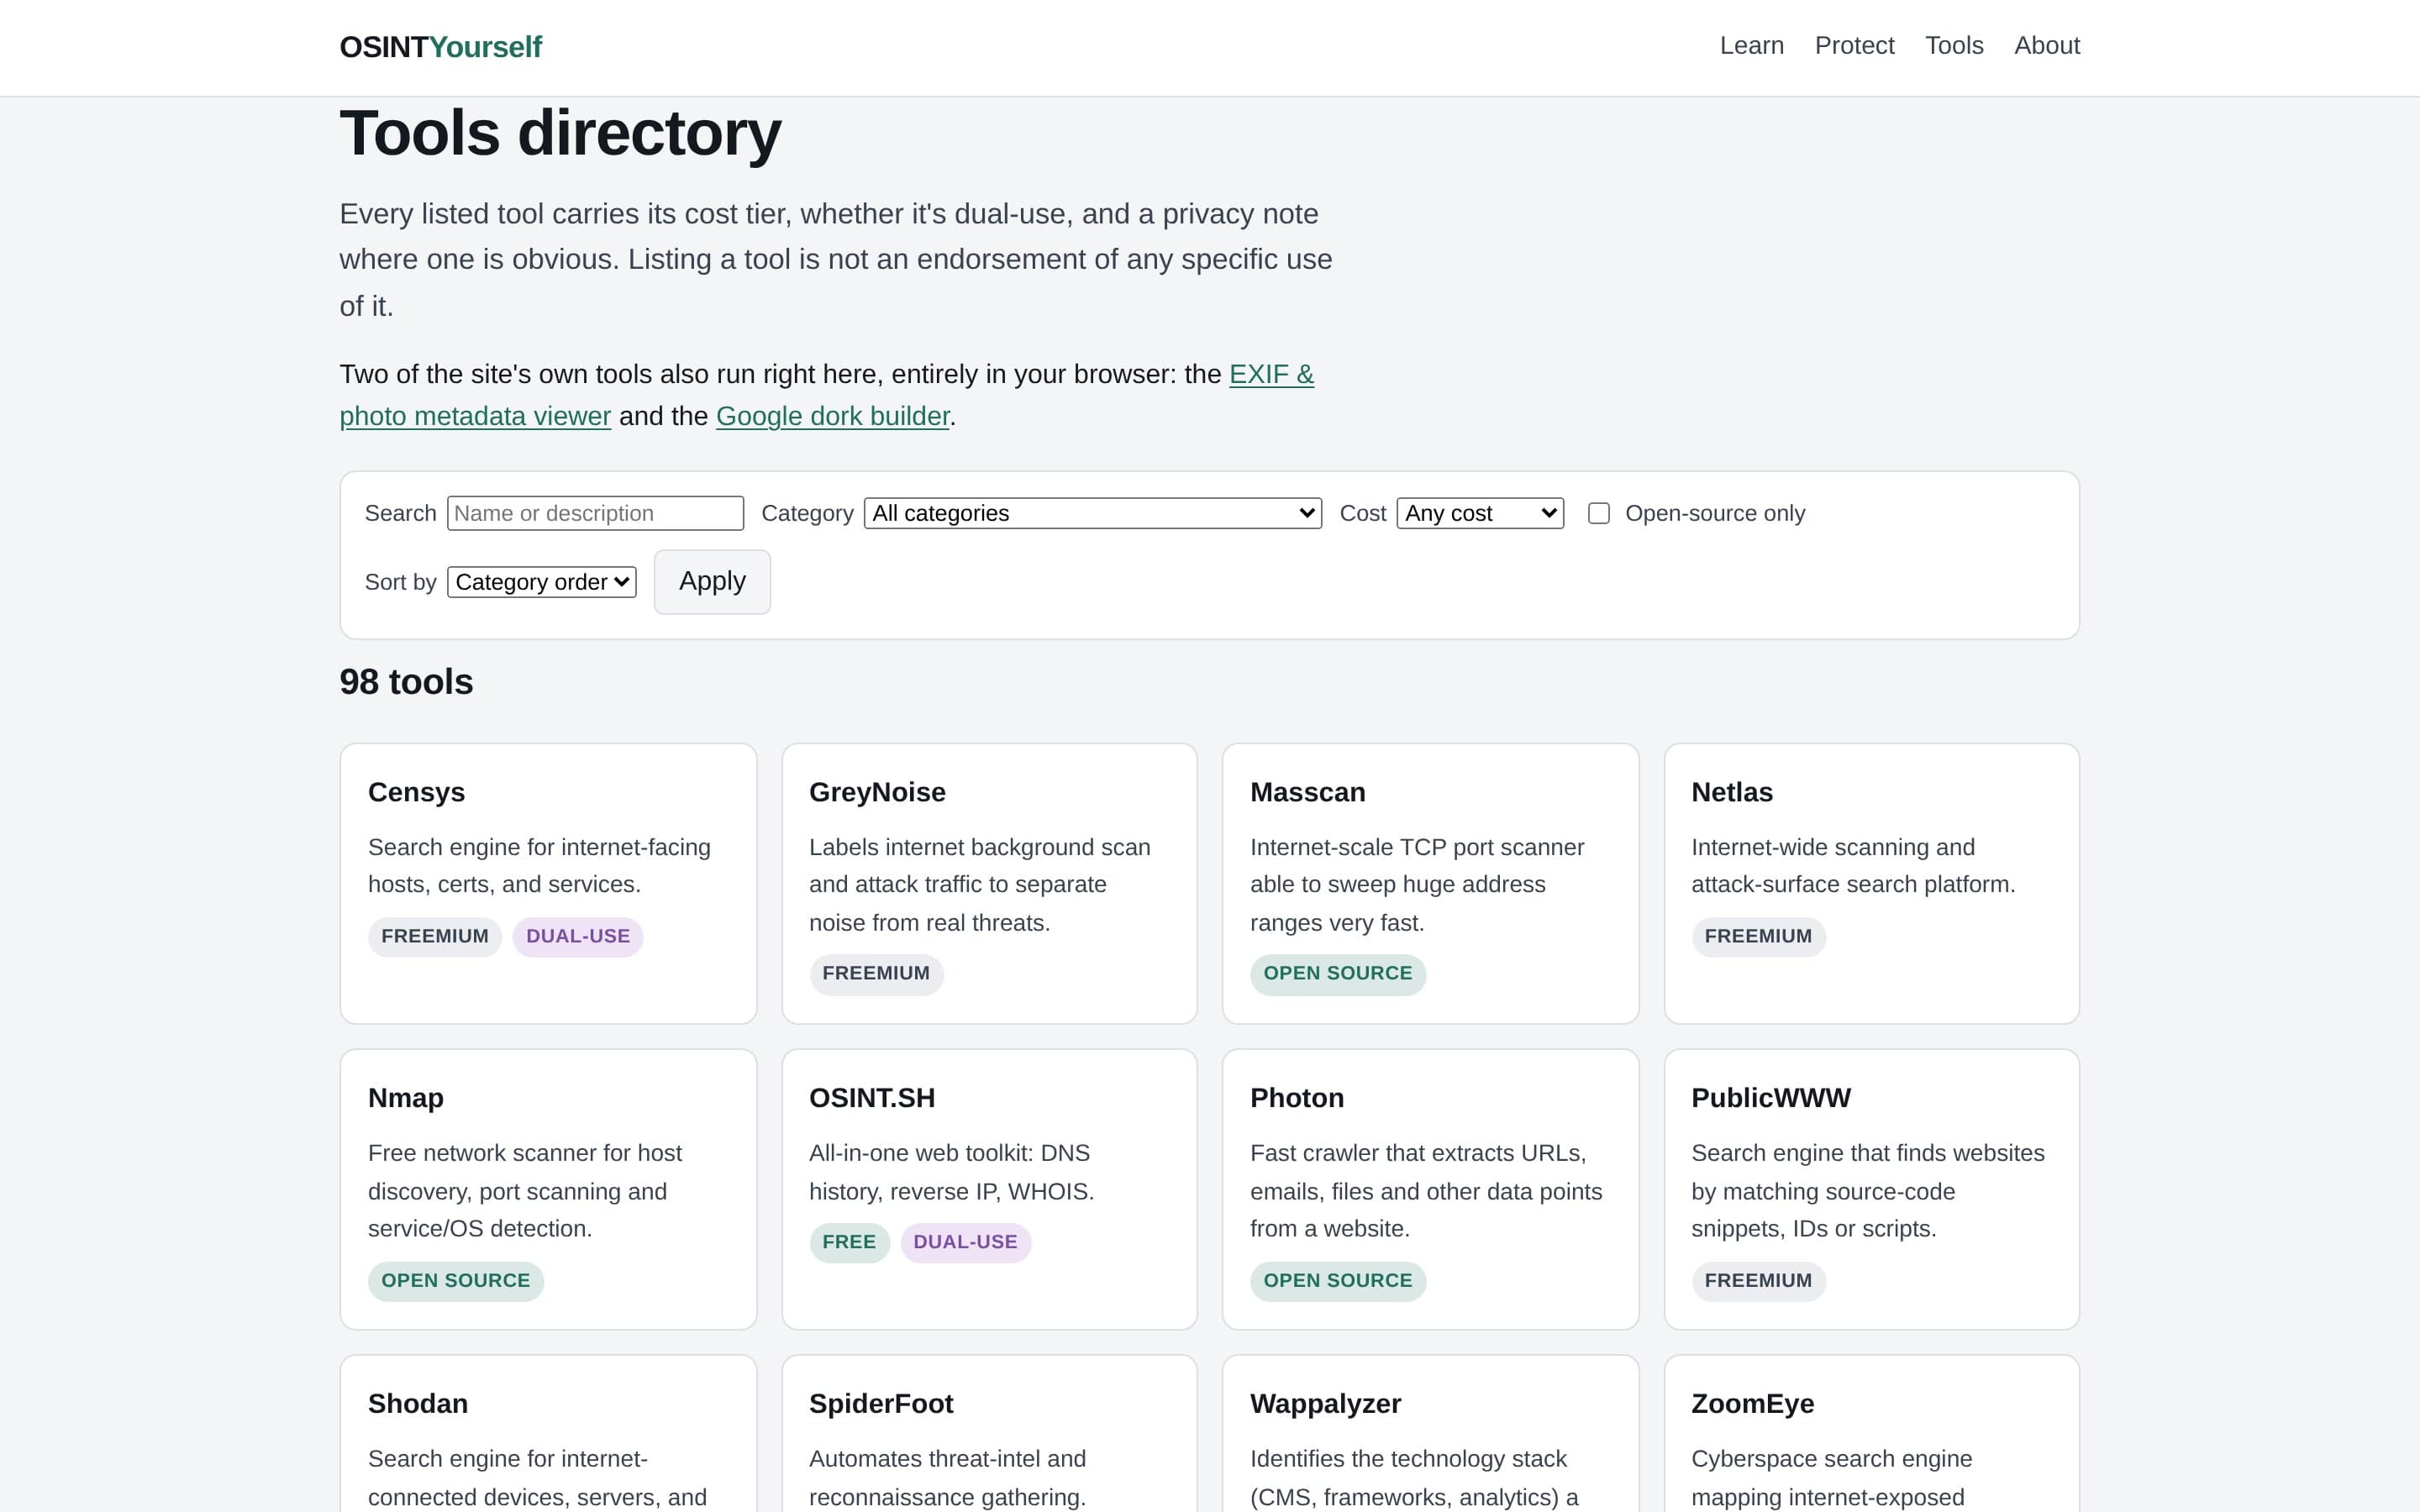This screenshot has height=1512, width=2420.
Task: Expand the Any cost dropdown
Action: click(1480, 513)
